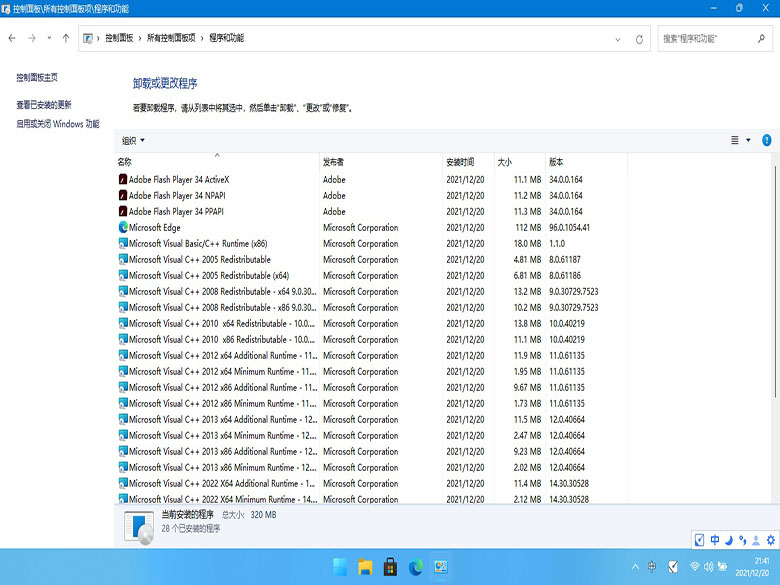Click 程序和功能 breadcrumb segment

coord(226,38)
